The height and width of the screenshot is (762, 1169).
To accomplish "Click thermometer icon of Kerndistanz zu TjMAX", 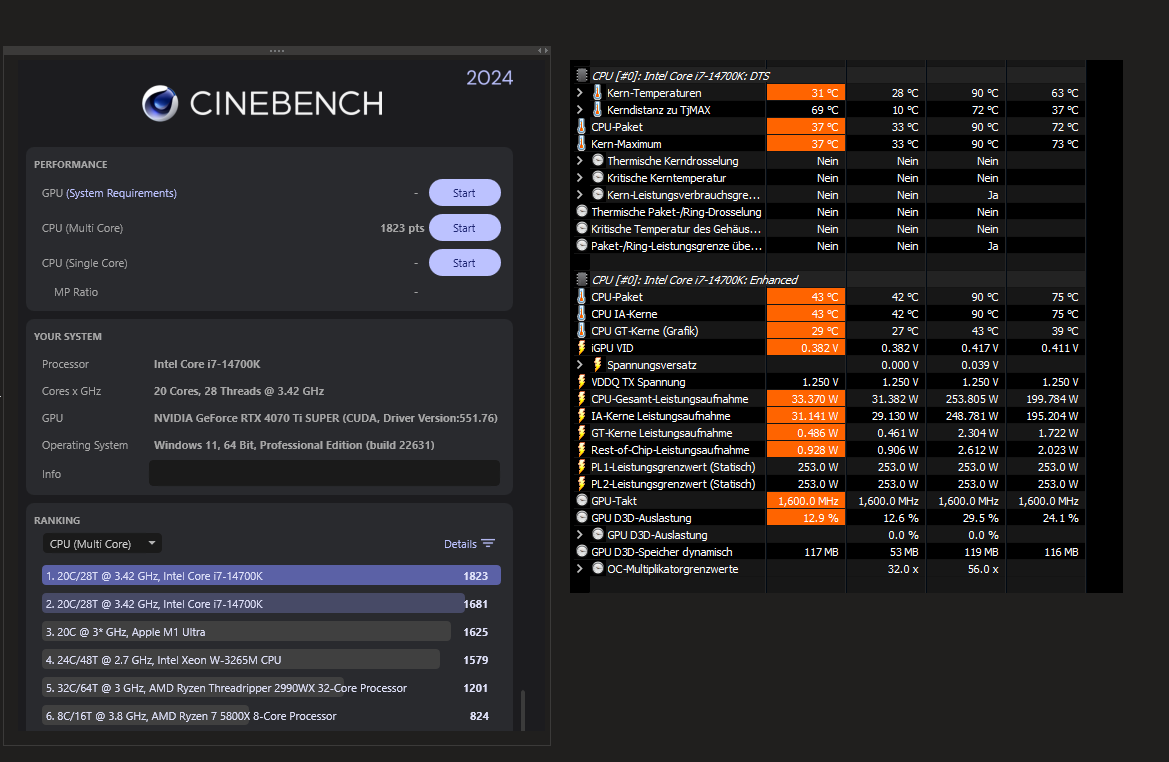I will (x=597, y=110).
